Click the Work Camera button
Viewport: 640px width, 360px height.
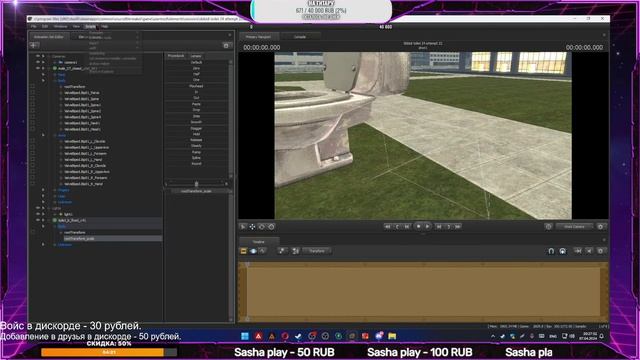(x=574, y=227)
